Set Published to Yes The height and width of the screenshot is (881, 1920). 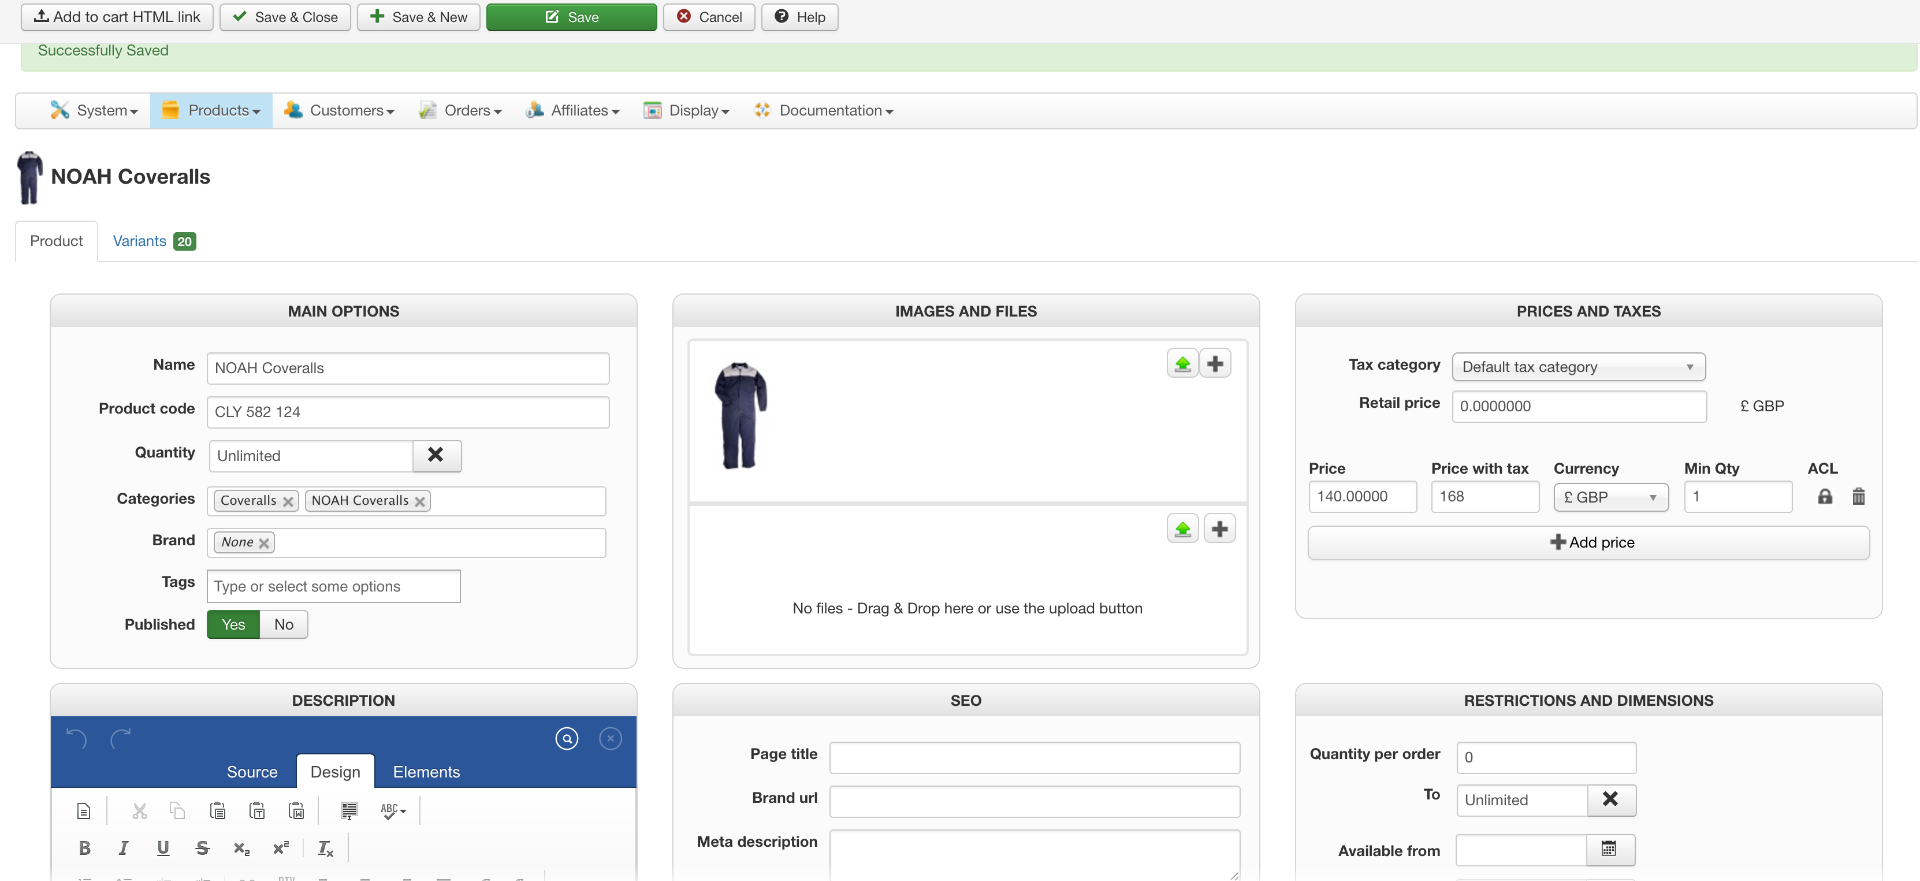[x=233, y=625]
